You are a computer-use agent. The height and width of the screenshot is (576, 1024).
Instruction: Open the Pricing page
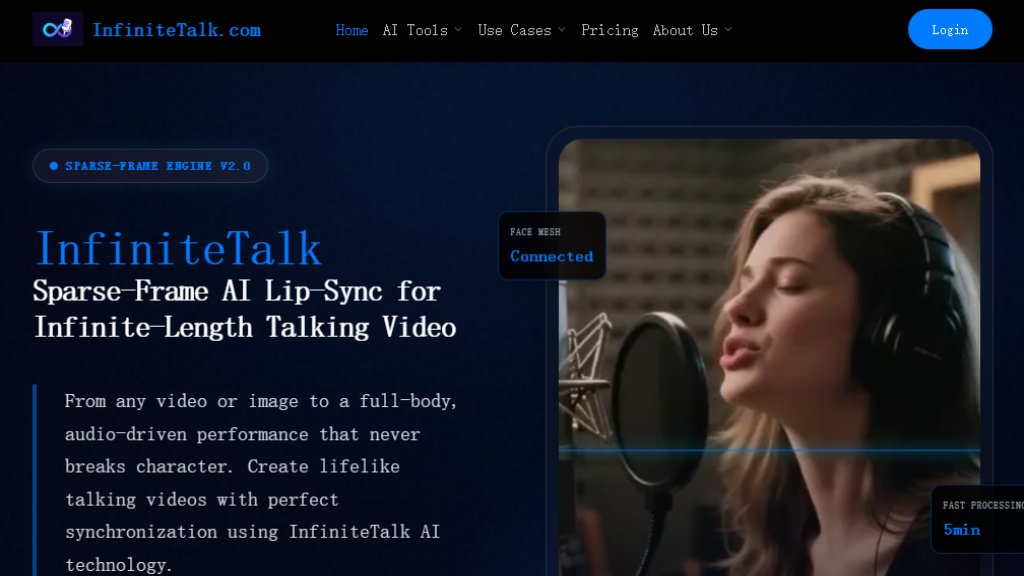[609, 30]
